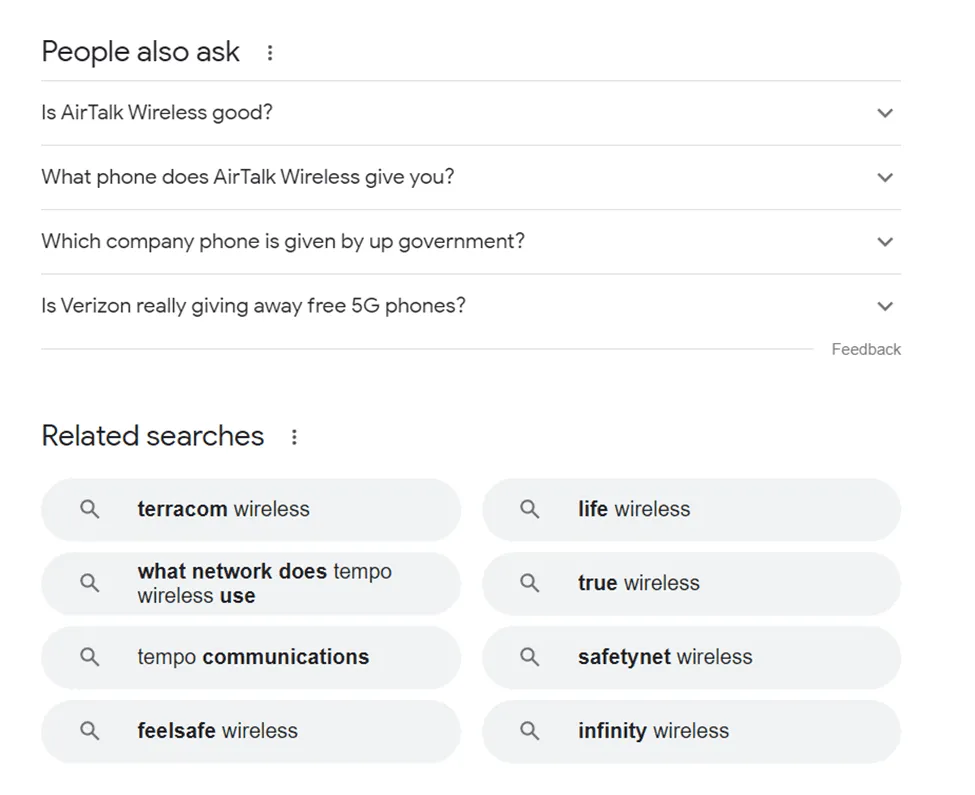Click the search icon beside tempo communications
The height and width of the screenshot is (795, 975).
[x=89, y=657]
